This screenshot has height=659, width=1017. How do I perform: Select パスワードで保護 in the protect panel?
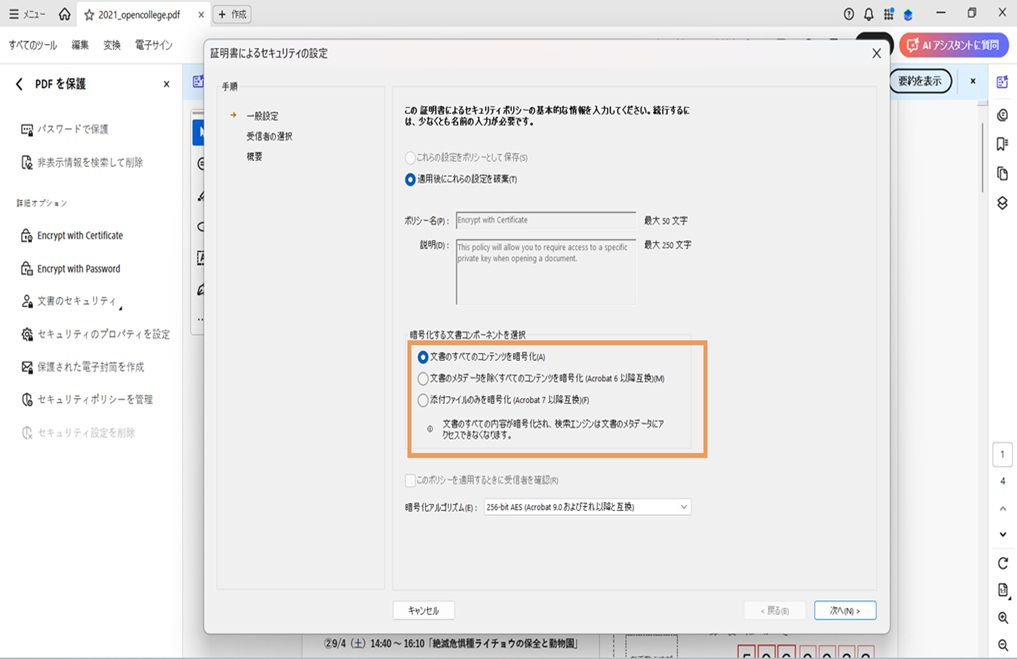point(75,128)
